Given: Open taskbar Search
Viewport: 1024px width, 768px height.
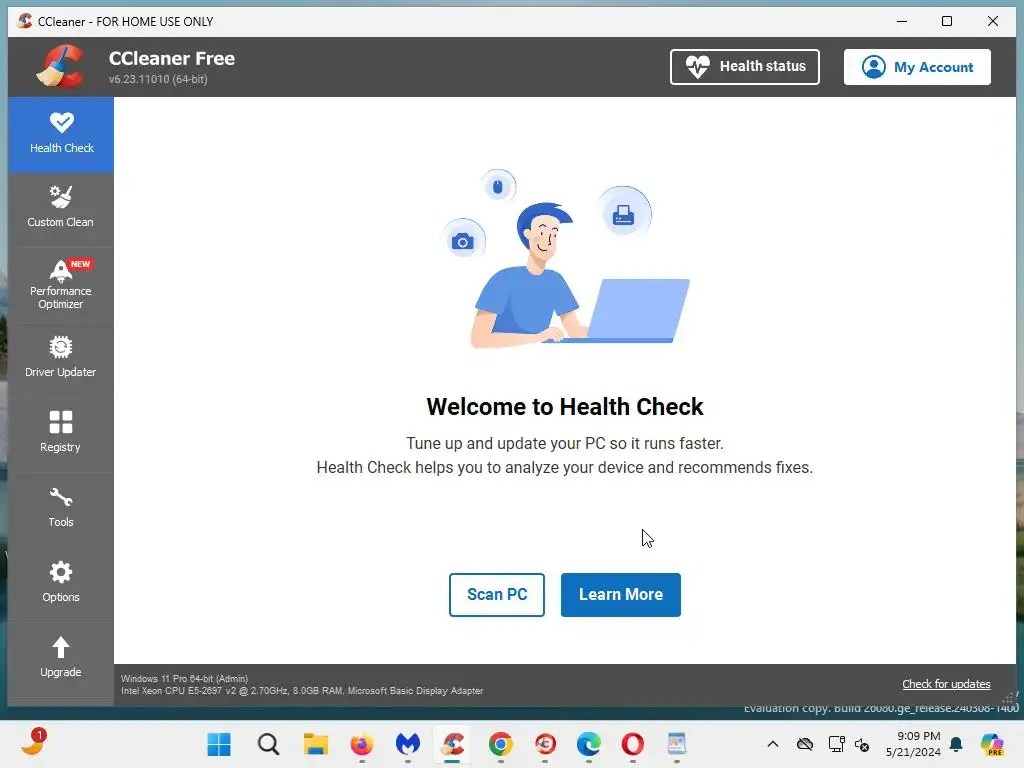Looking at the screenshot, I should click(268, 744).
